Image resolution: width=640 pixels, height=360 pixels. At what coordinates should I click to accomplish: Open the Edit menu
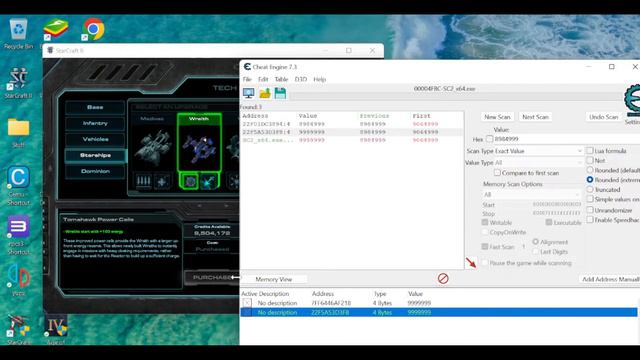click(263, 79)
